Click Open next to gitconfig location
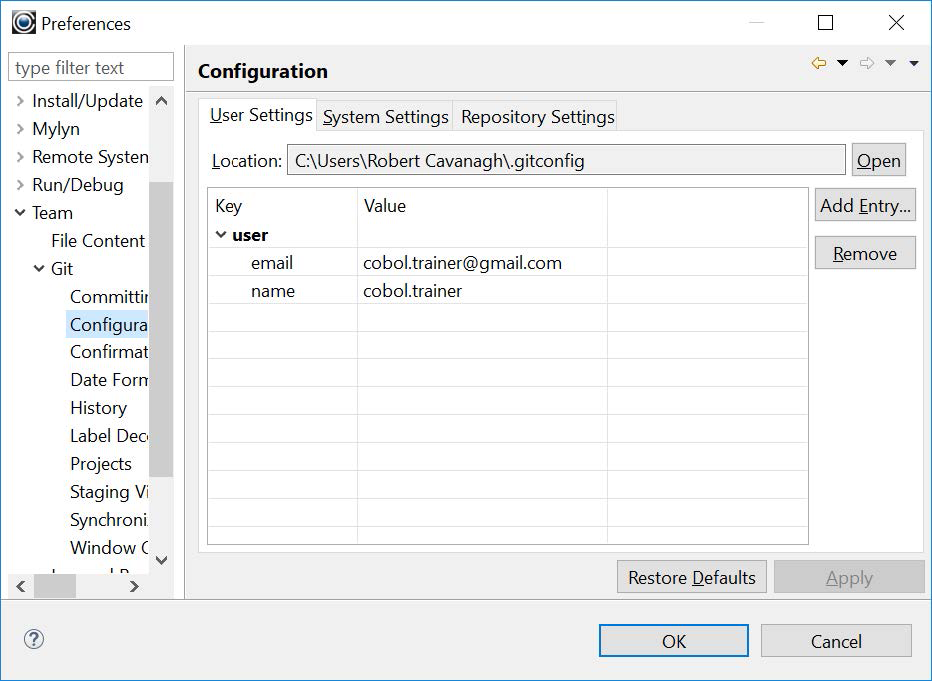Viewport: 932px width, 681px height. click(x=878, y=161)
